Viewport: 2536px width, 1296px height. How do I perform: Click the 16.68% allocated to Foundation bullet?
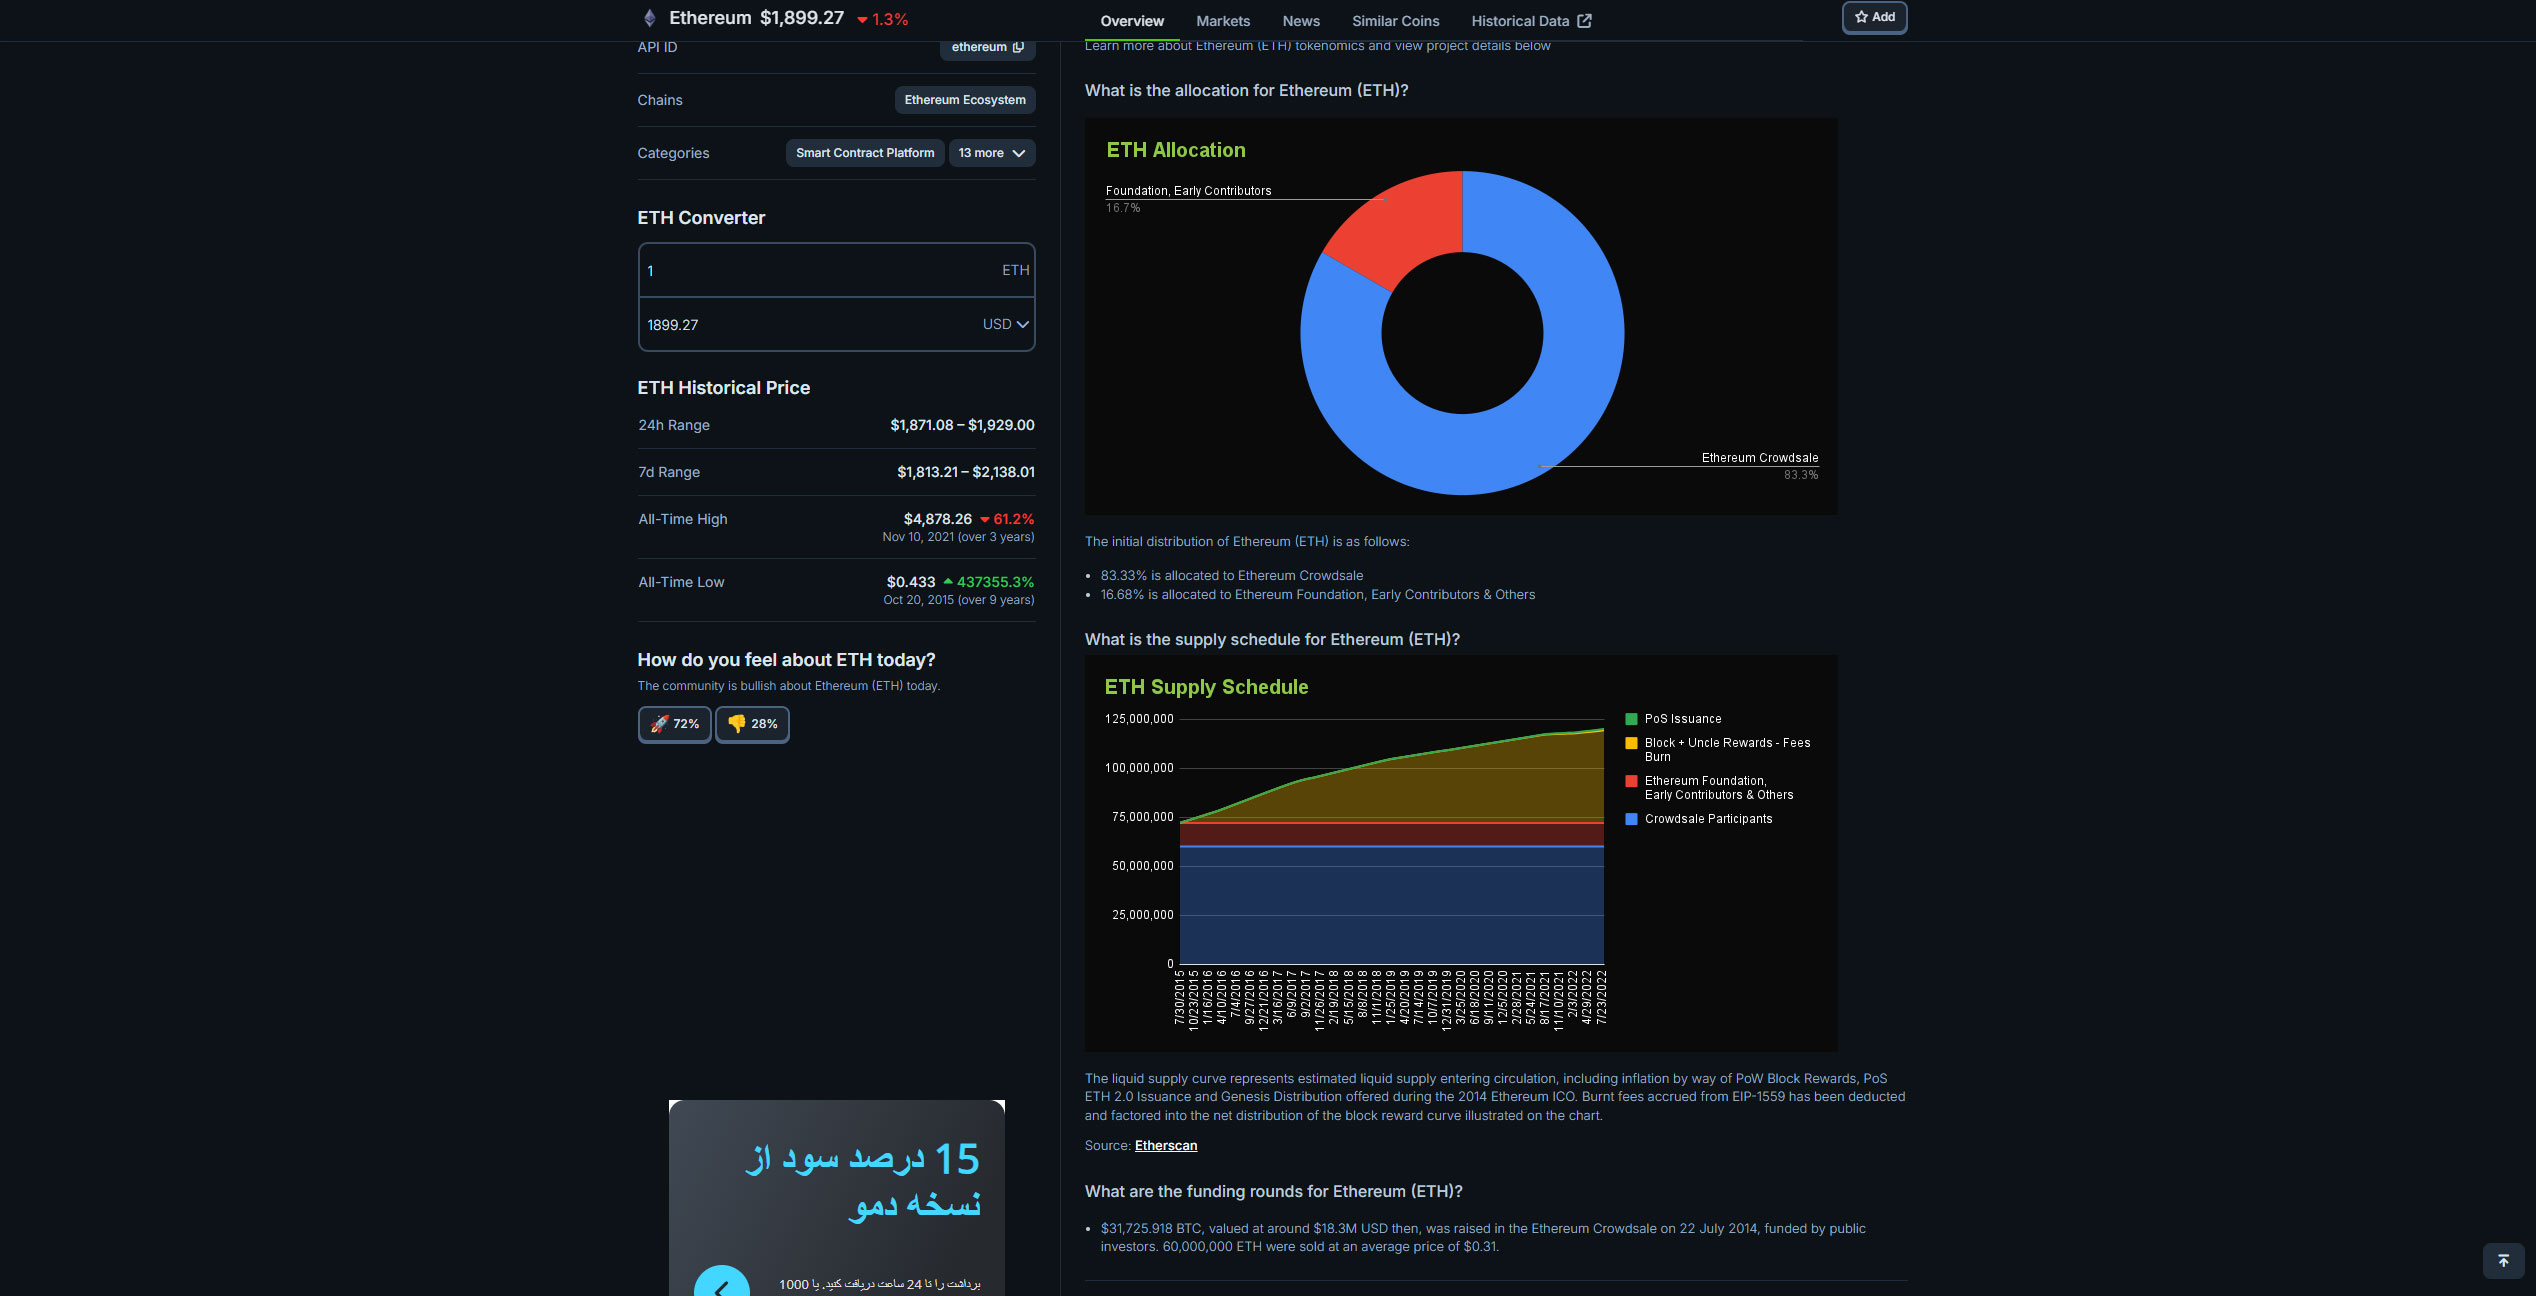[x=1318, y=595]
